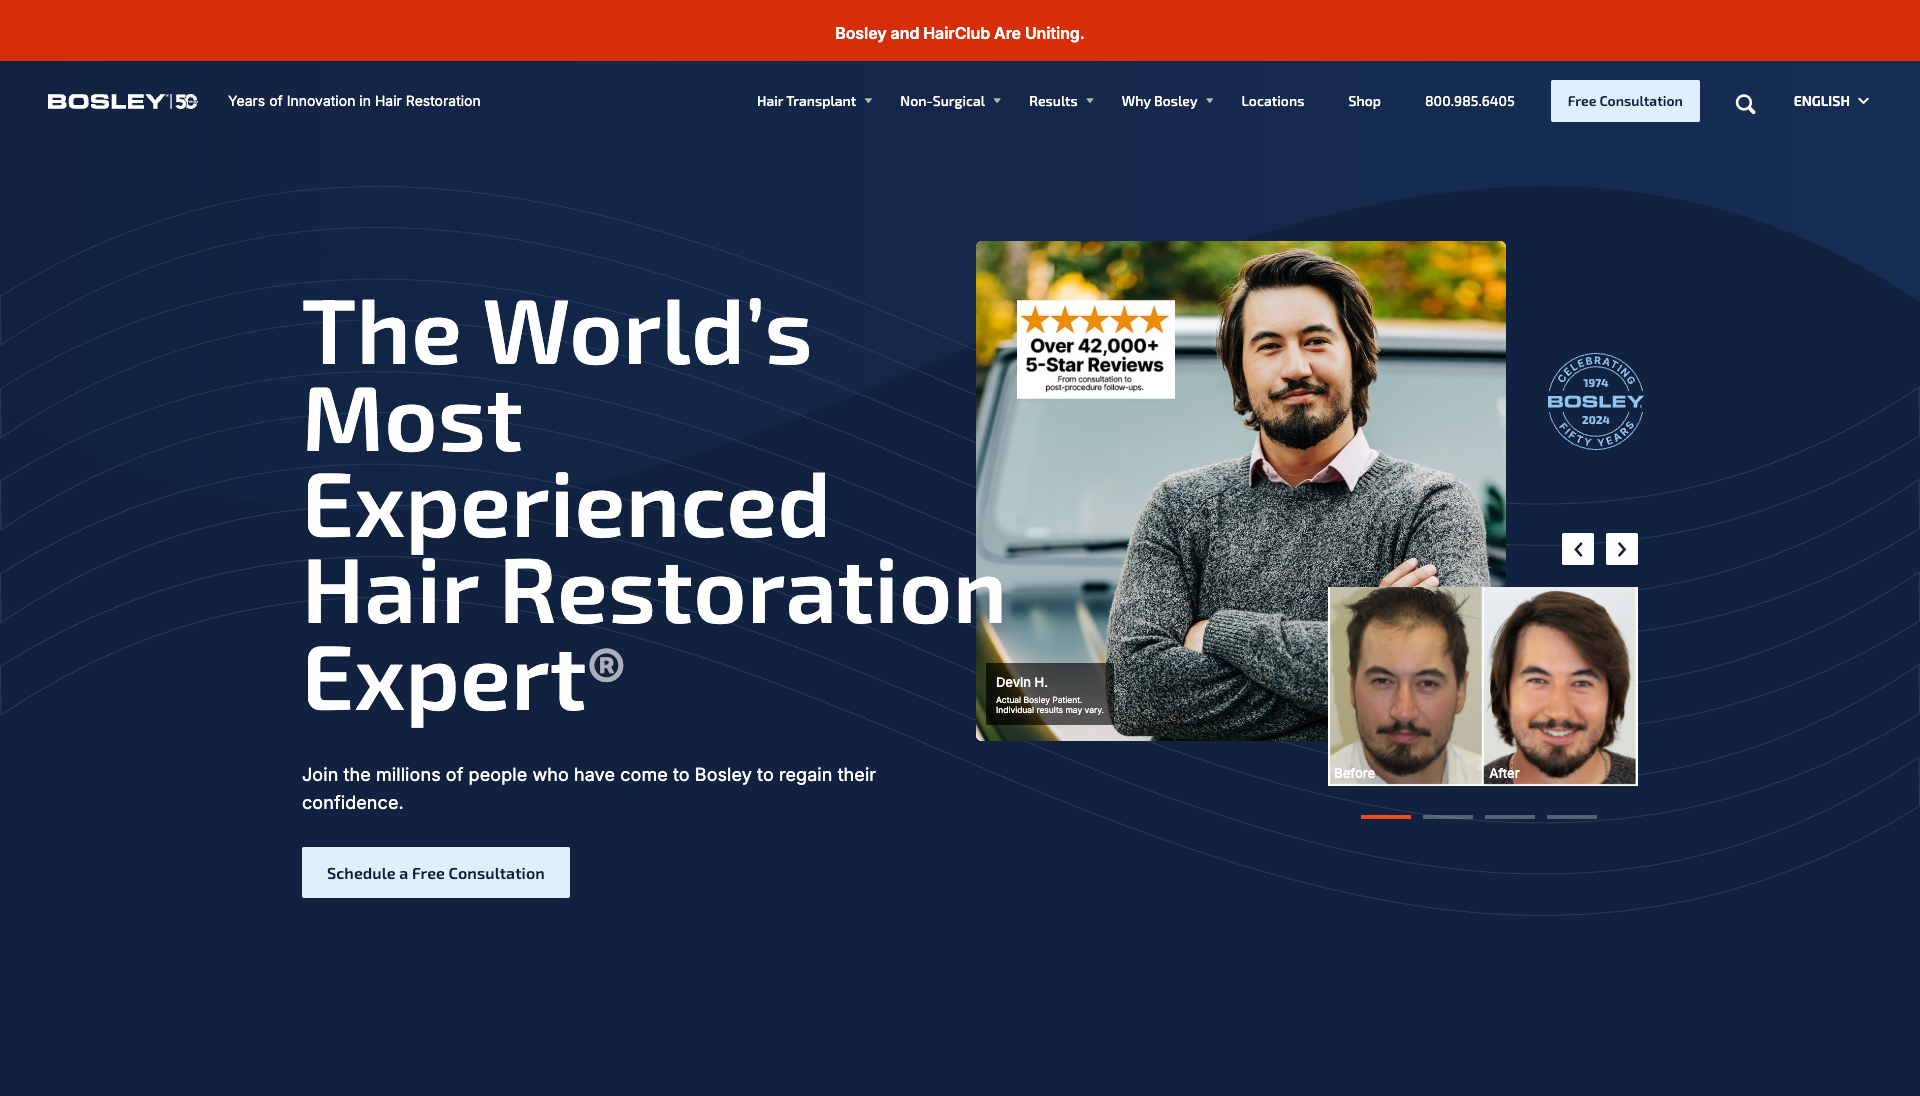Go to the previous carousel slide arrow
Viewport: 1920px width, 1096px height.
(x=1578, y=549)
